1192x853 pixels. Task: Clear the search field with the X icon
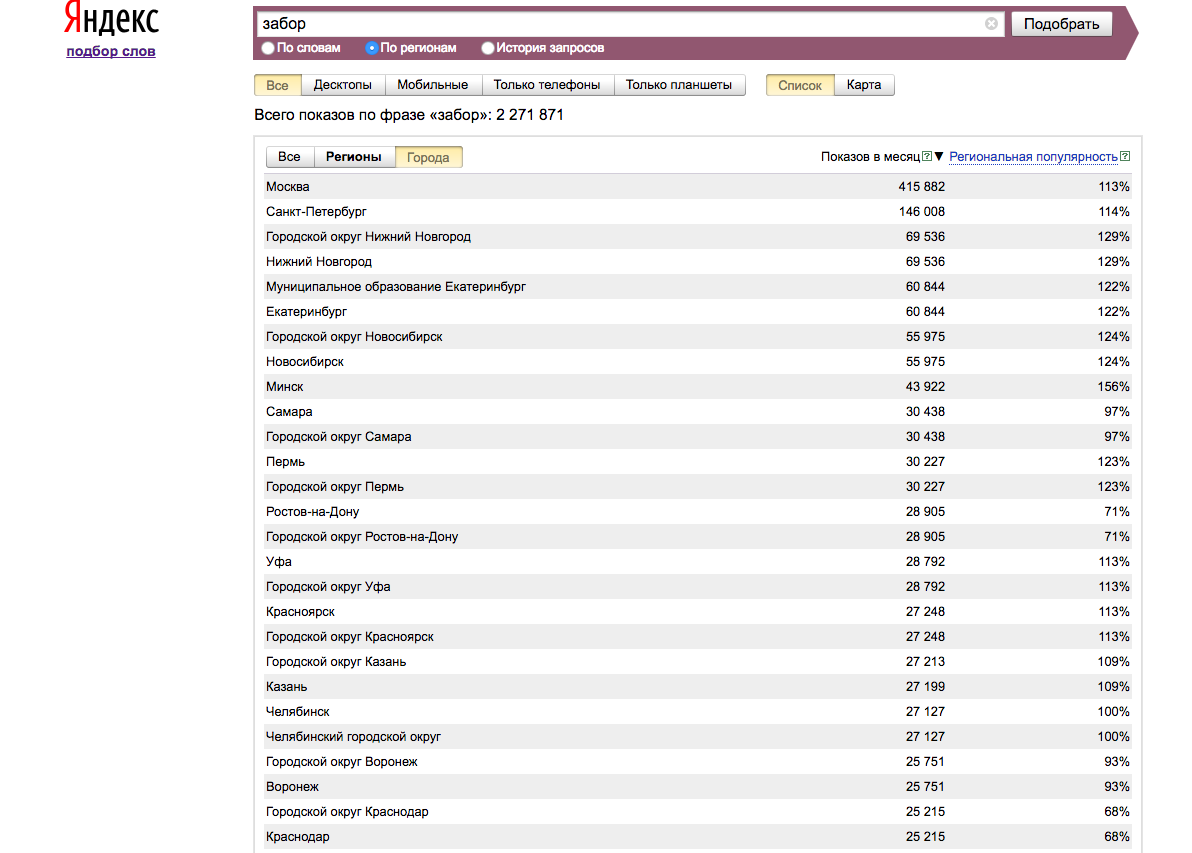(x=991, y=24)
